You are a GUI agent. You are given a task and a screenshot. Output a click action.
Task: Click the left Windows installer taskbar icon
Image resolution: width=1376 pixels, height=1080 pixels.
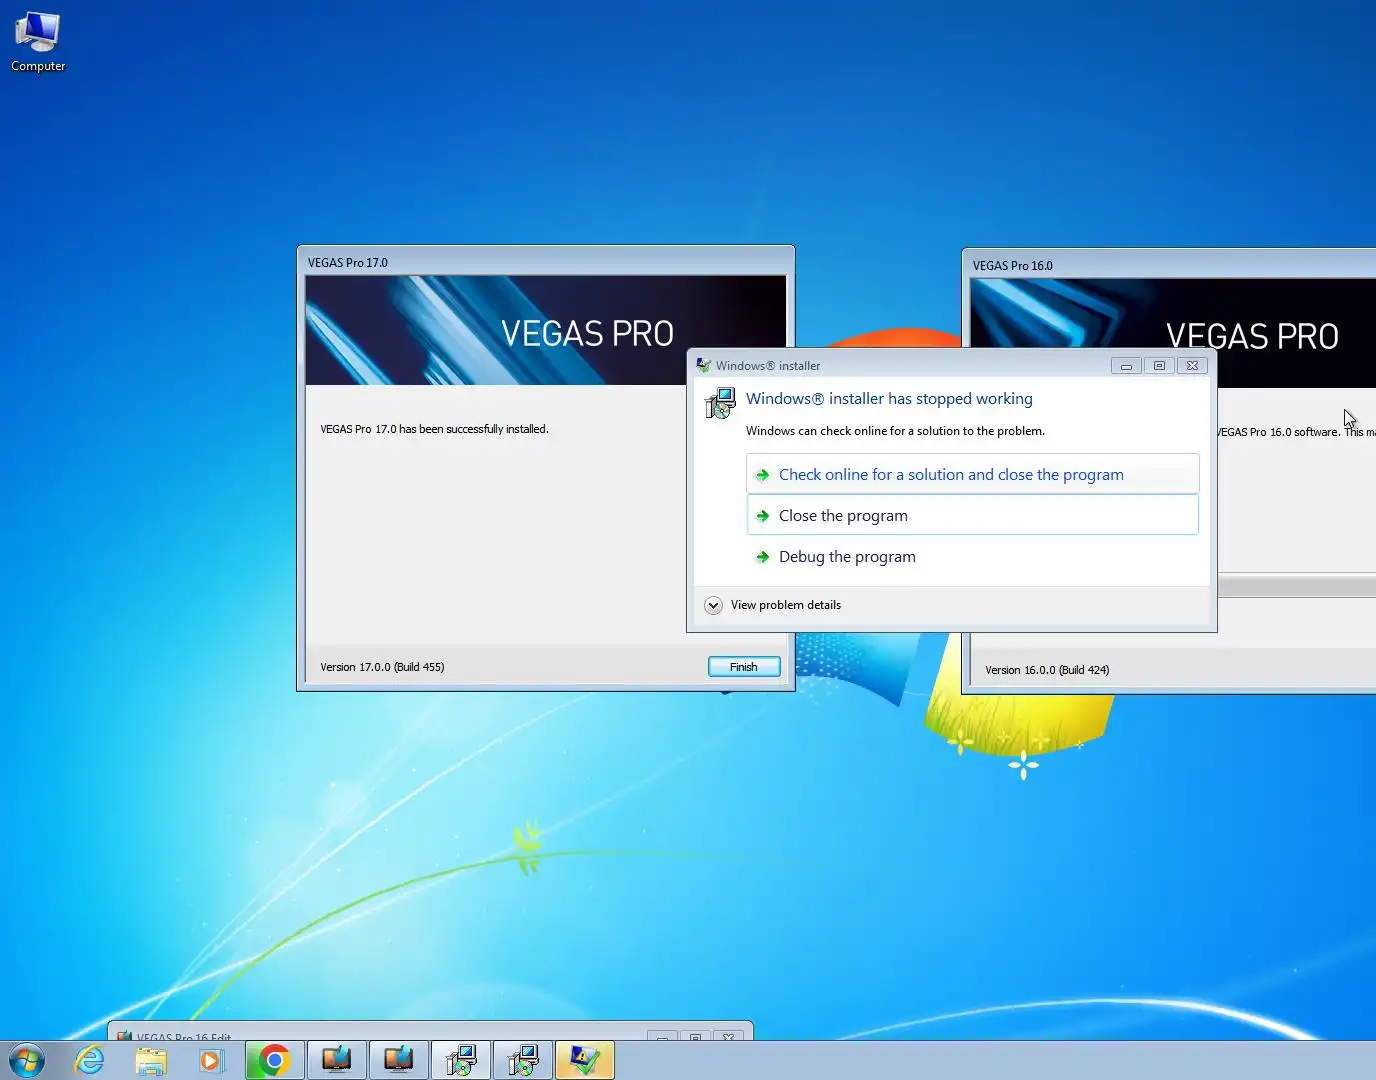coord(461,1060)
